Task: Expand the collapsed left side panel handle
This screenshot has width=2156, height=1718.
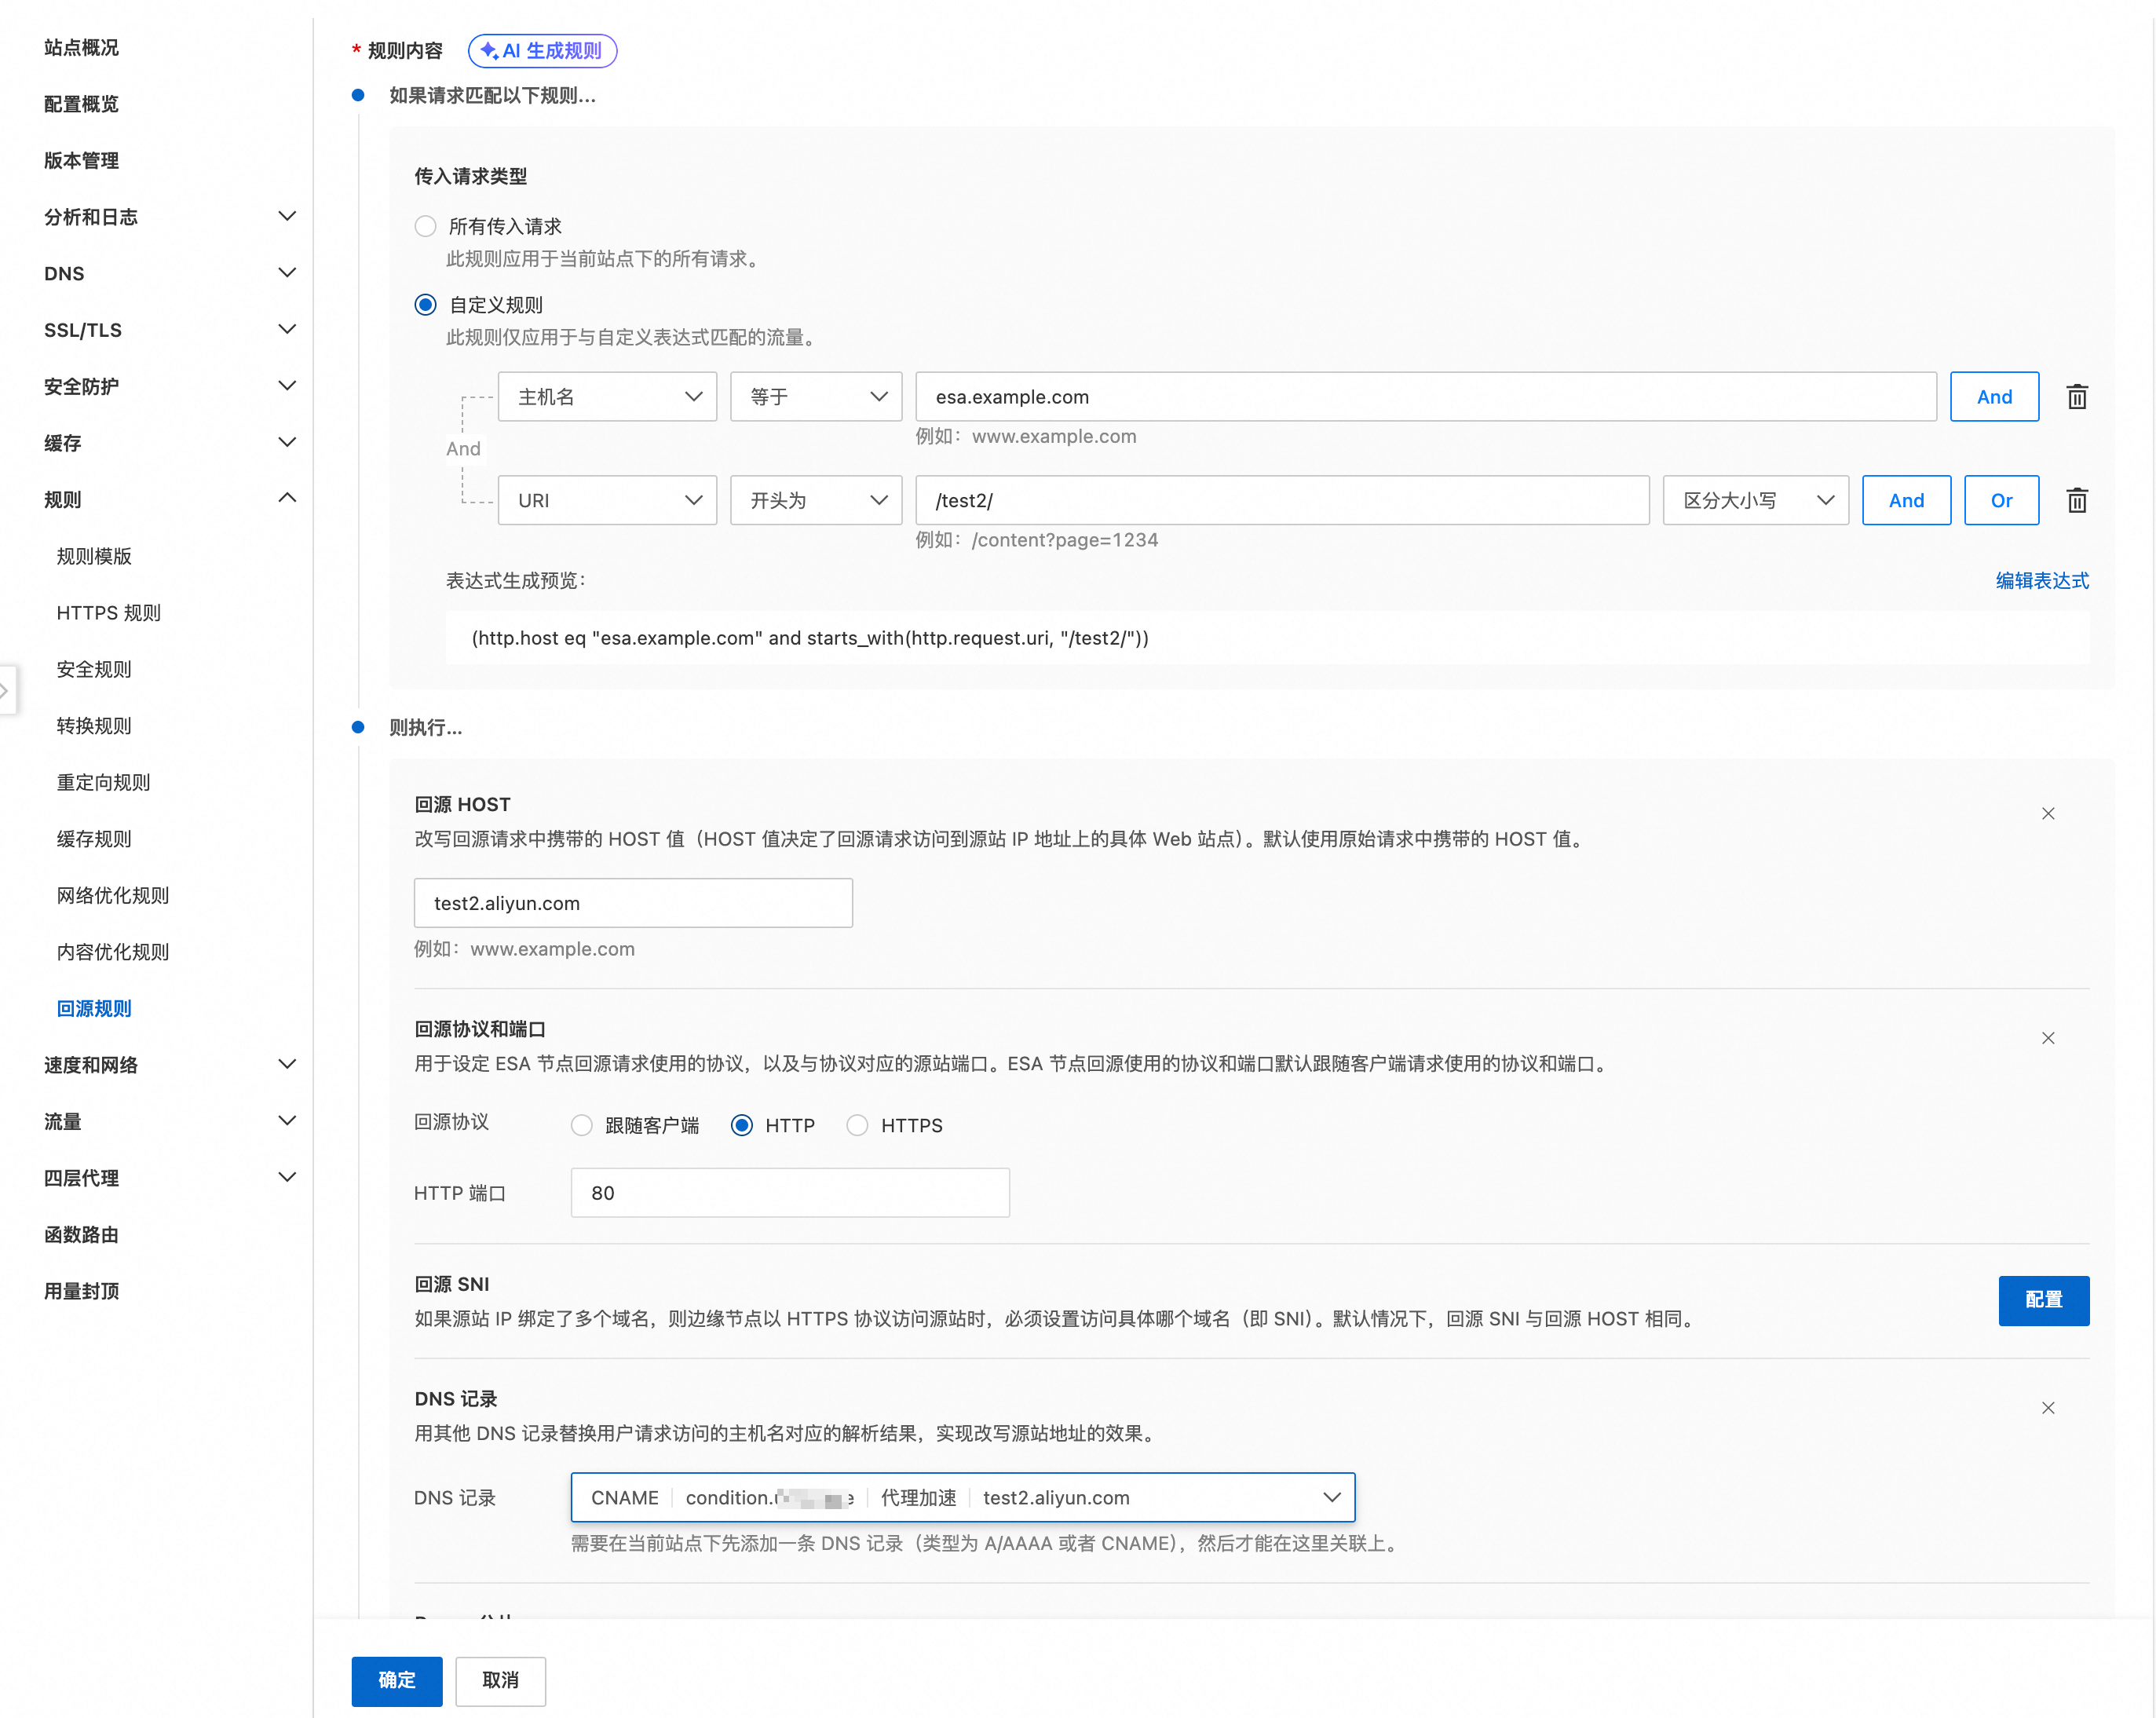Action: point(6,690)
